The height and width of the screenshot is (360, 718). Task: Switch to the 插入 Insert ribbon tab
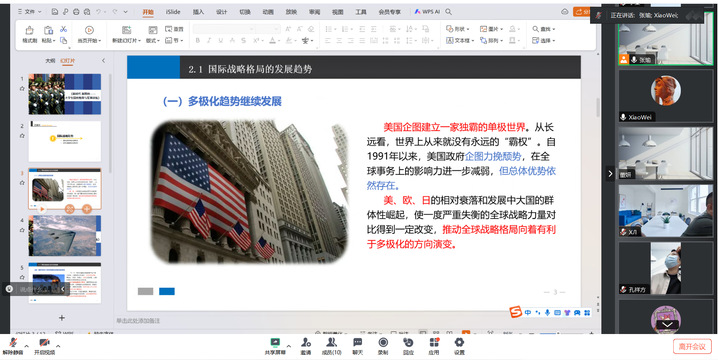point(198,12)
